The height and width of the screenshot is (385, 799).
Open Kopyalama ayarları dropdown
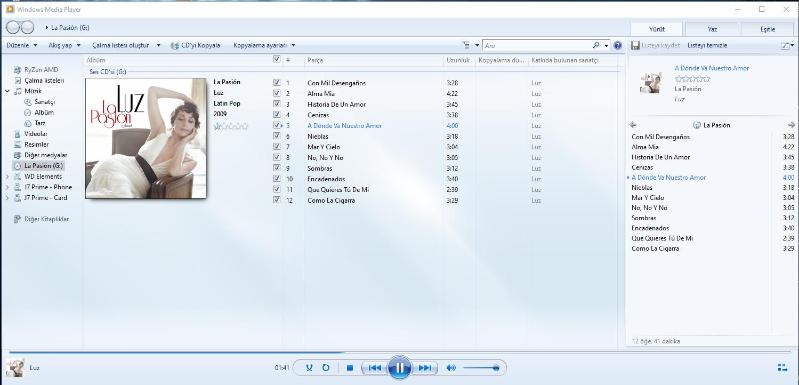pyautogui.click(x=264, y=45)
